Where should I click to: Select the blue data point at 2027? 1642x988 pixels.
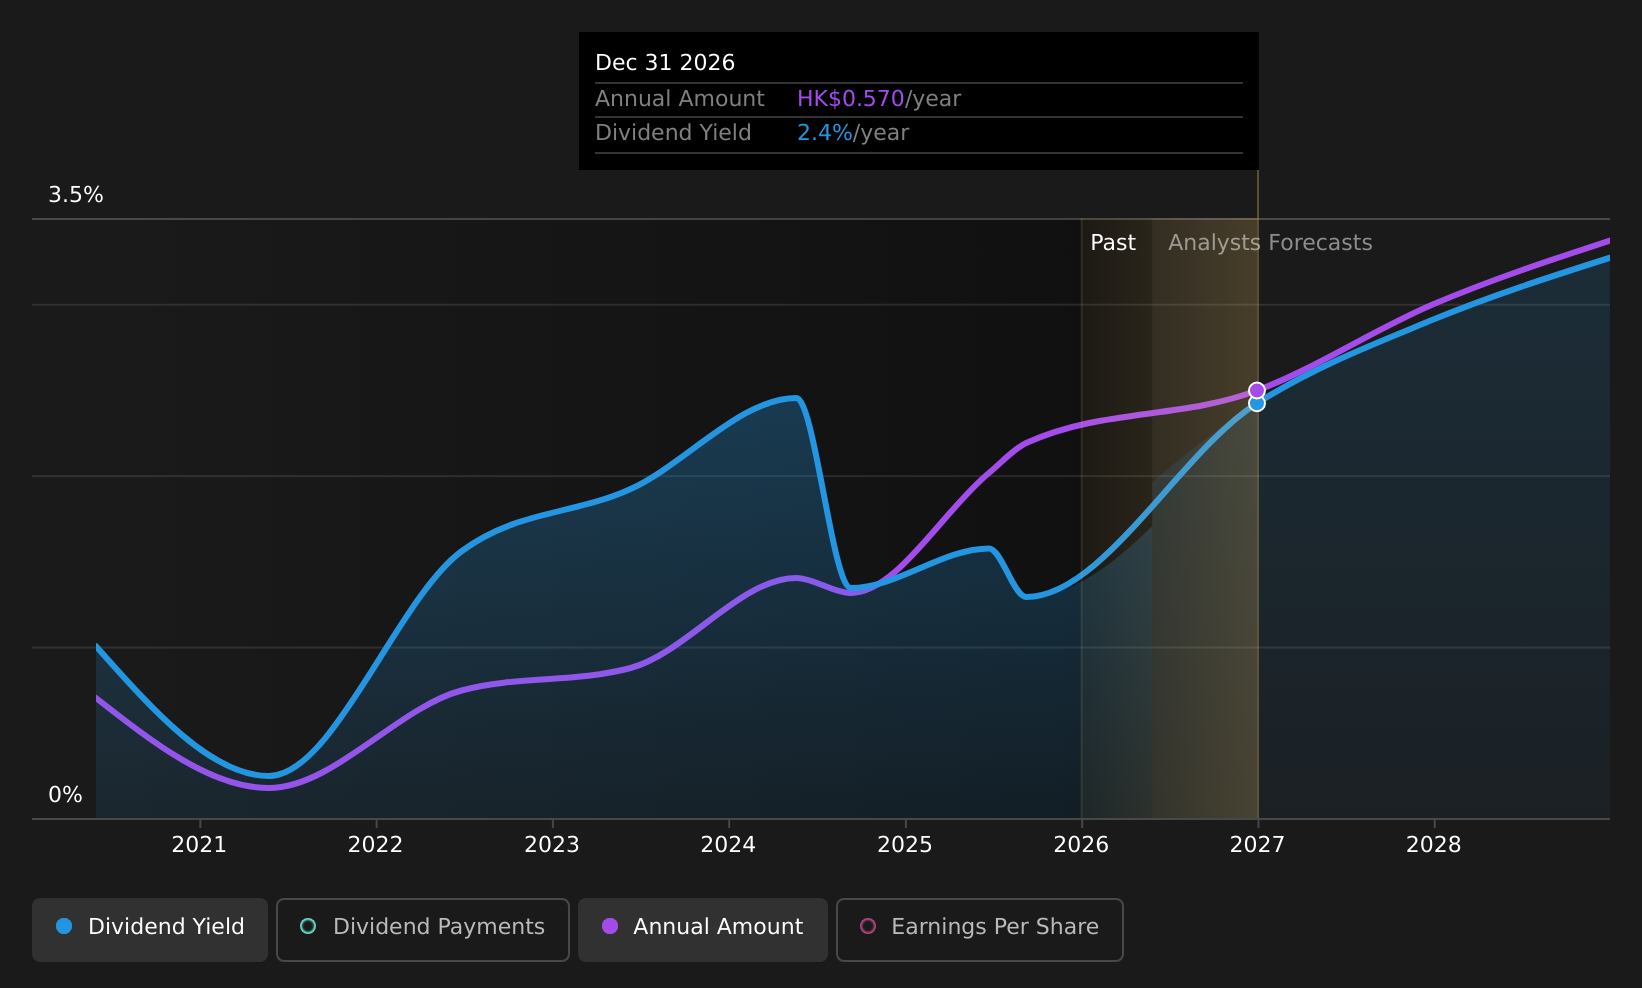pos(1257,403)
